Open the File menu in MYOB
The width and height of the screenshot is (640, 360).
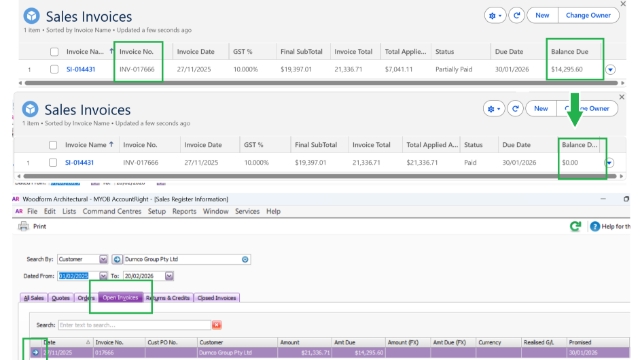(32, 211)
